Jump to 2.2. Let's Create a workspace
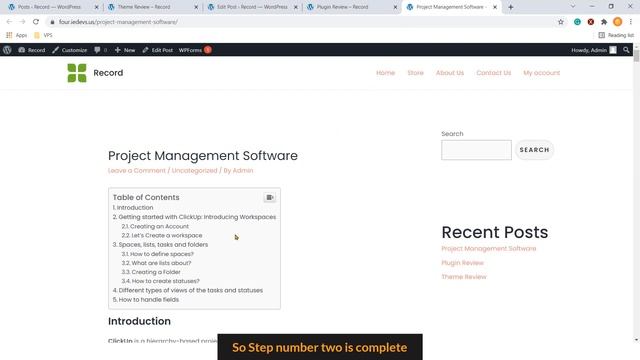The image size is (640, 360). (162, 236)
